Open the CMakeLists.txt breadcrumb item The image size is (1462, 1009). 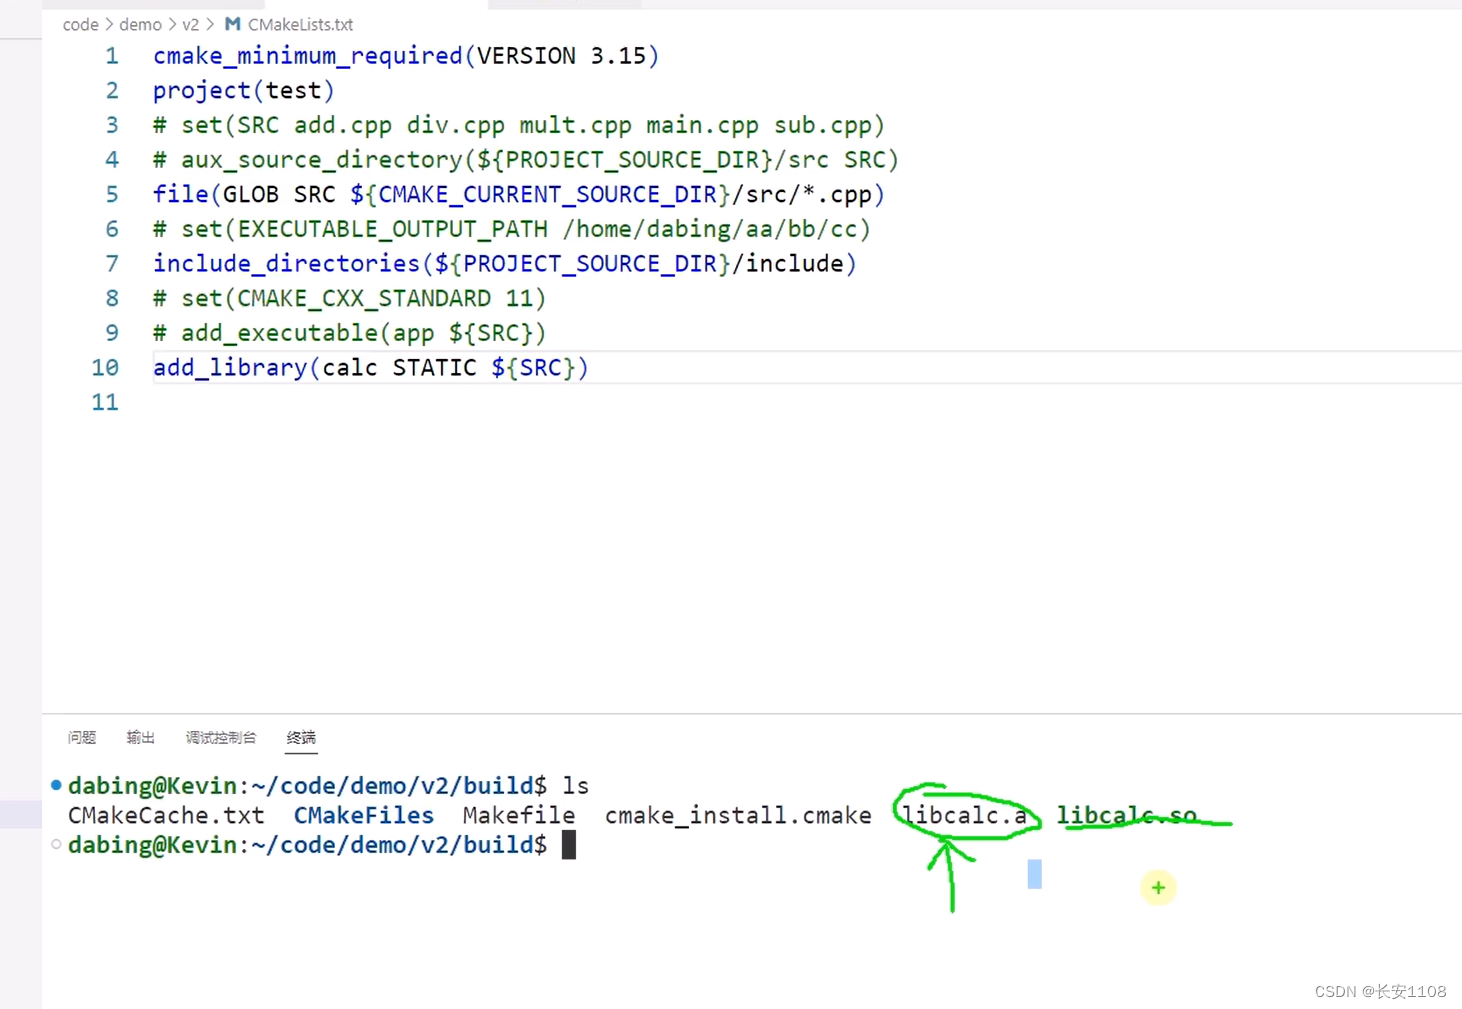[300, 24]
